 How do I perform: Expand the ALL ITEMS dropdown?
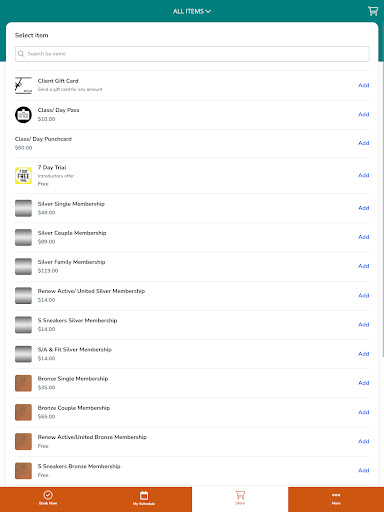[192, 11]
